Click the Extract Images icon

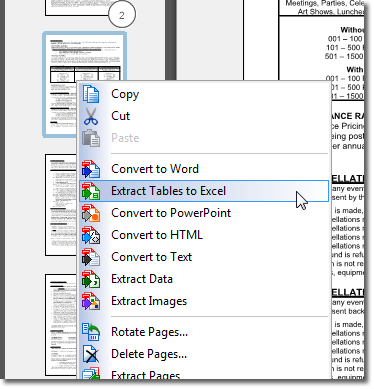pyautogui.click(x=91, y=301)
